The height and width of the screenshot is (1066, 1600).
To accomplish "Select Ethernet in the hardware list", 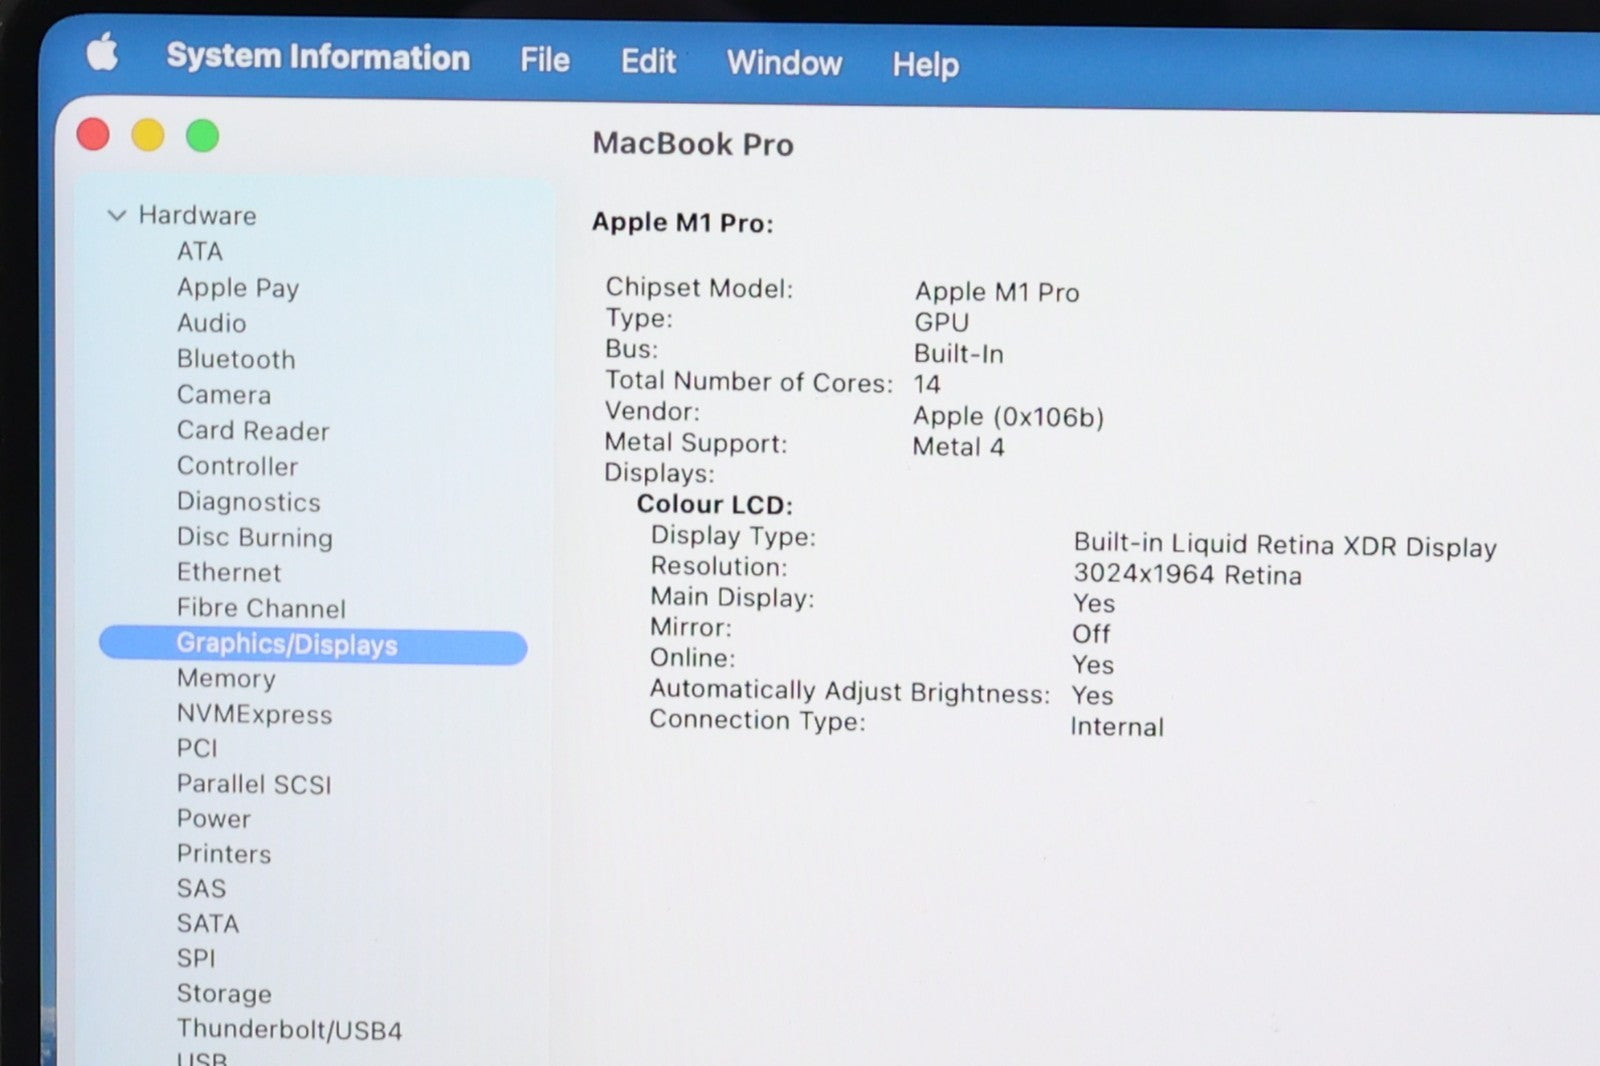I will (x=229, y=573).
